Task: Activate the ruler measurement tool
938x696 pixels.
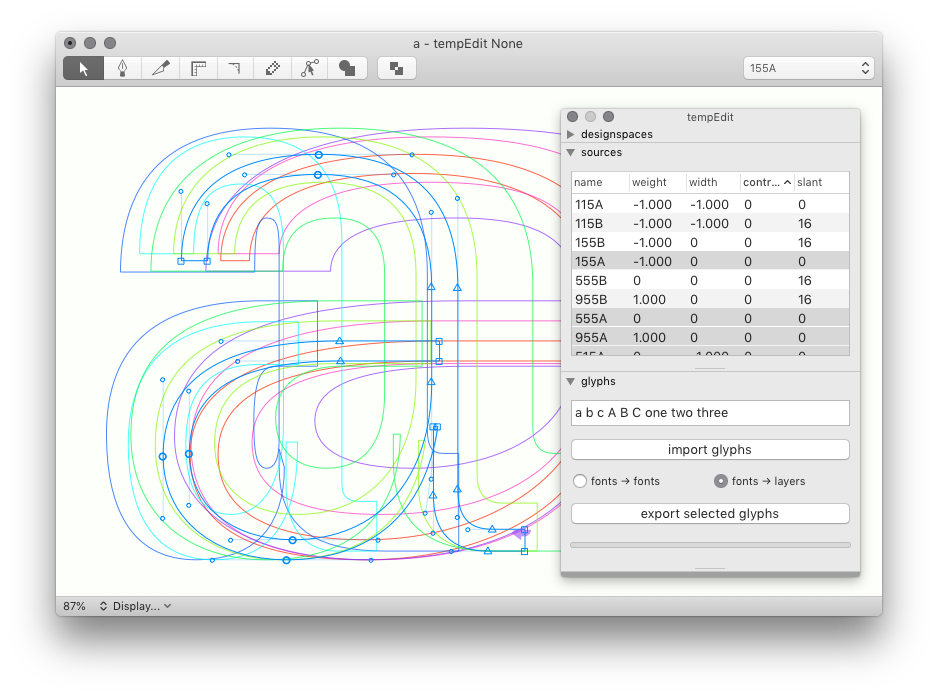Action: click(198, 68)
